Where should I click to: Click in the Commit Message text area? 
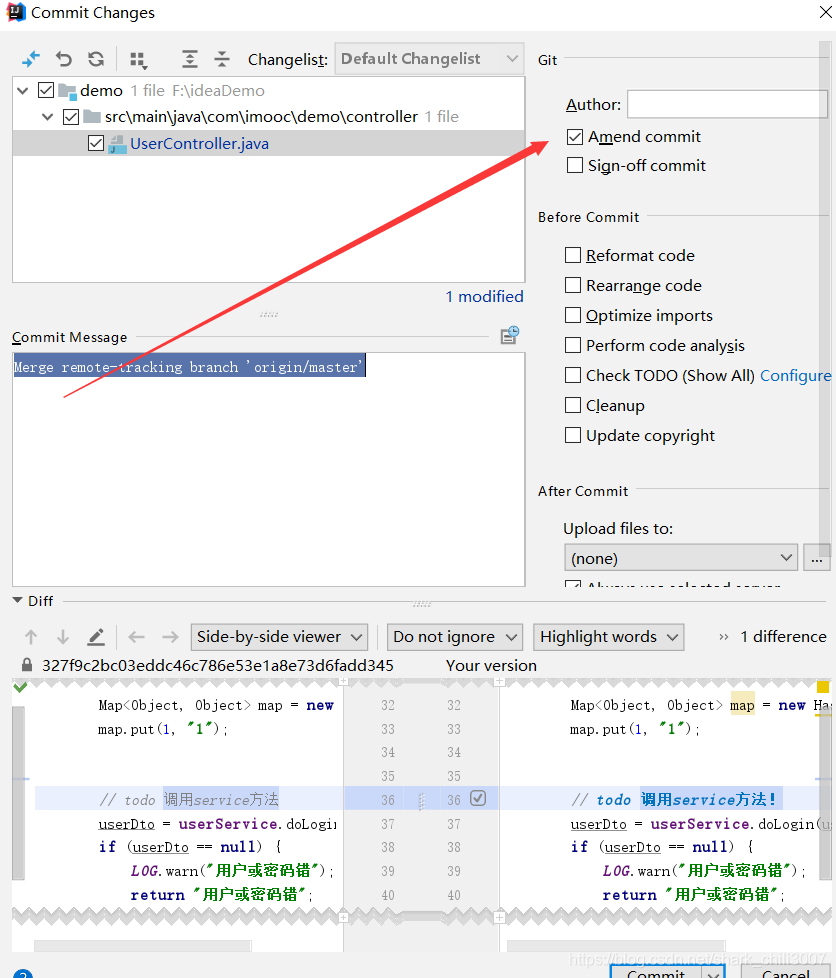[x=268, y=469]
